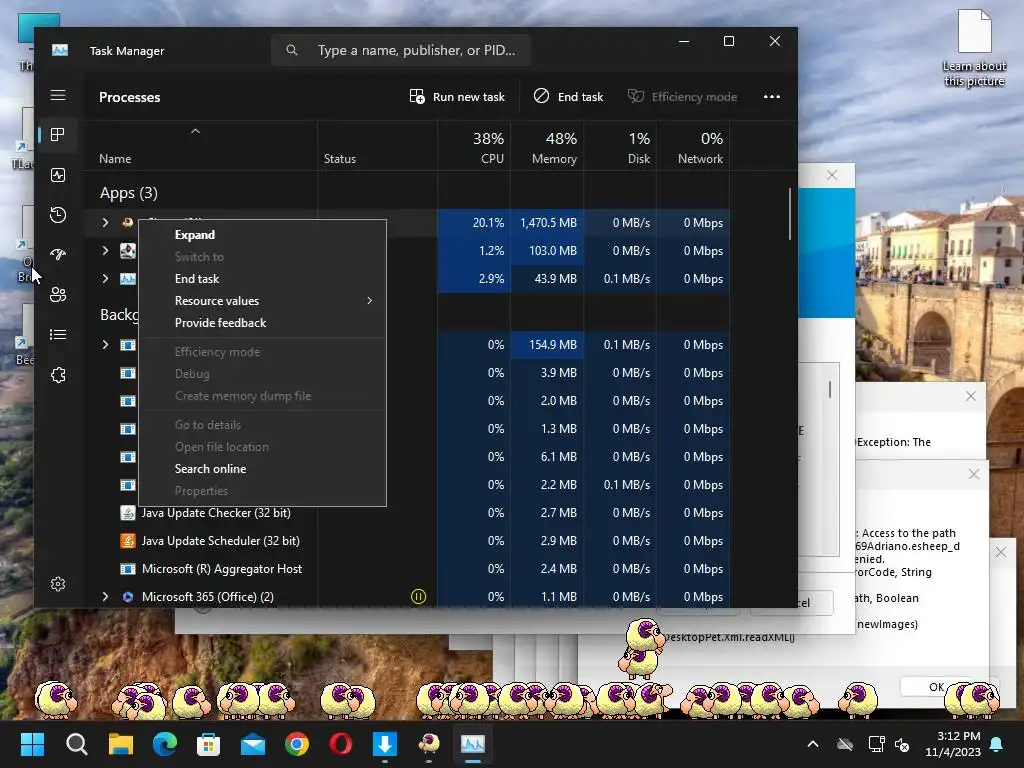Select Microsoft (R) Aggregator Host row
The height and width of the screenshot is (768, 1024).
coord(408,569)
